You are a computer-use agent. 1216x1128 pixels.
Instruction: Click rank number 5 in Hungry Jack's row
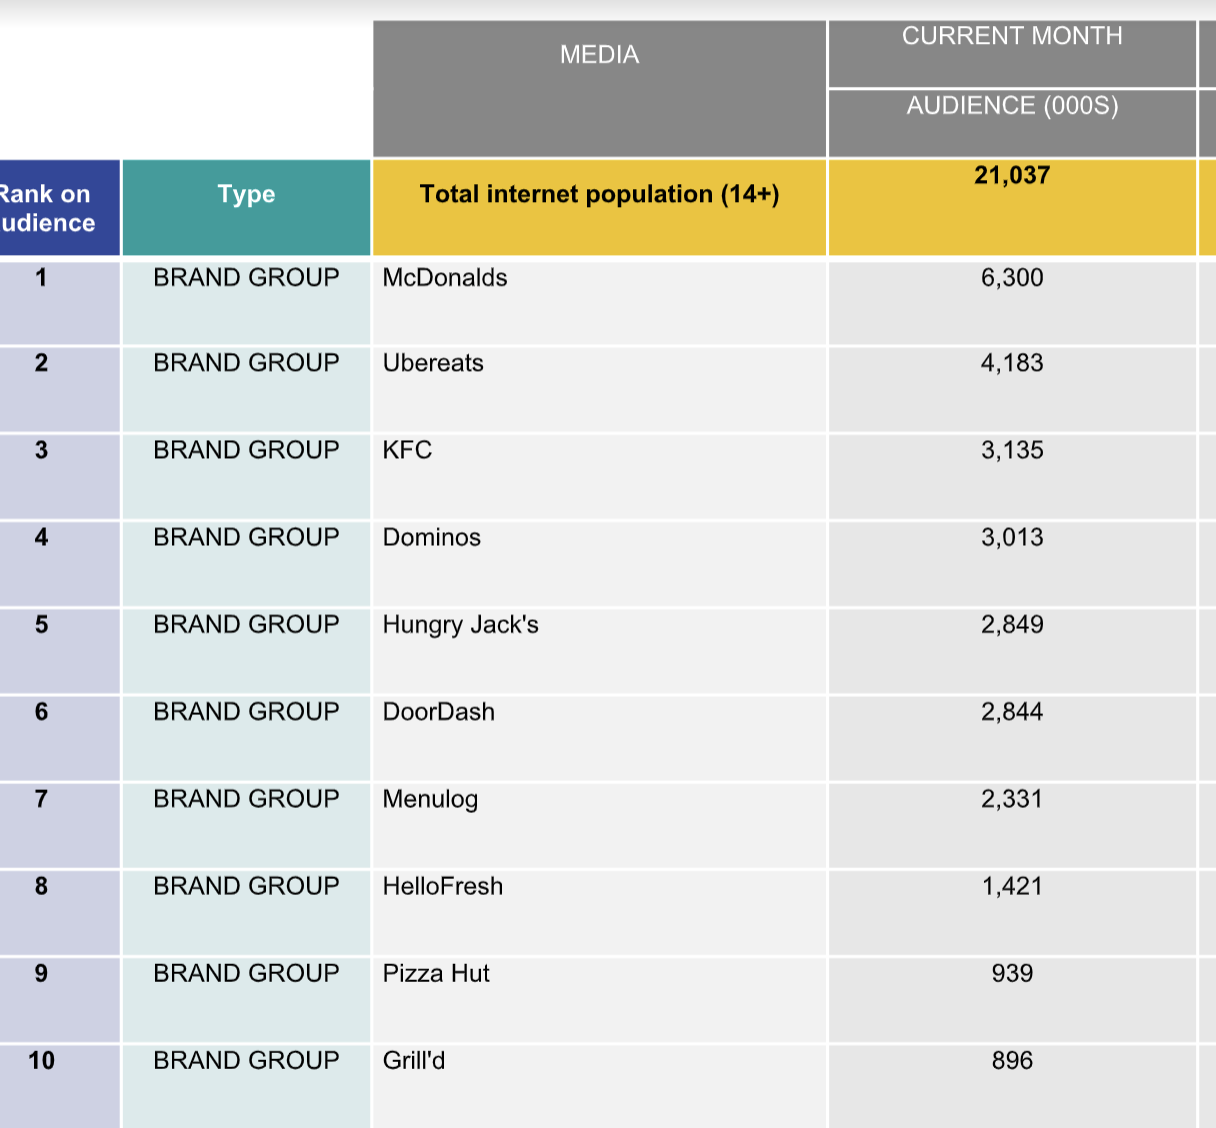41,624
